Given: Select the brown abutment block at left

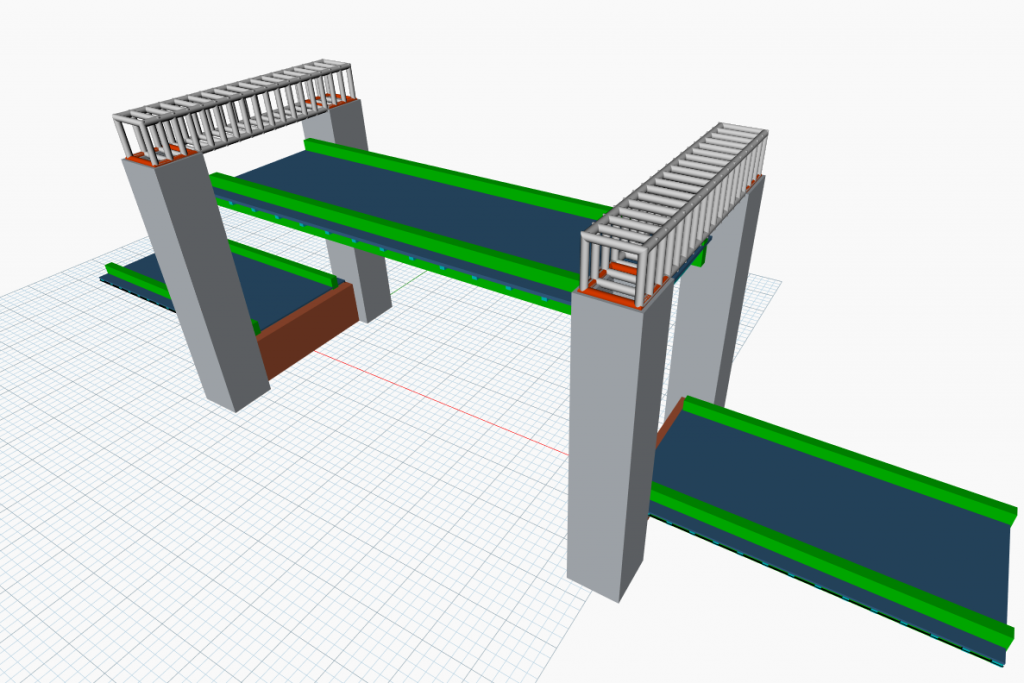Looking at the screenshot, I should click(x=307, y=330).
